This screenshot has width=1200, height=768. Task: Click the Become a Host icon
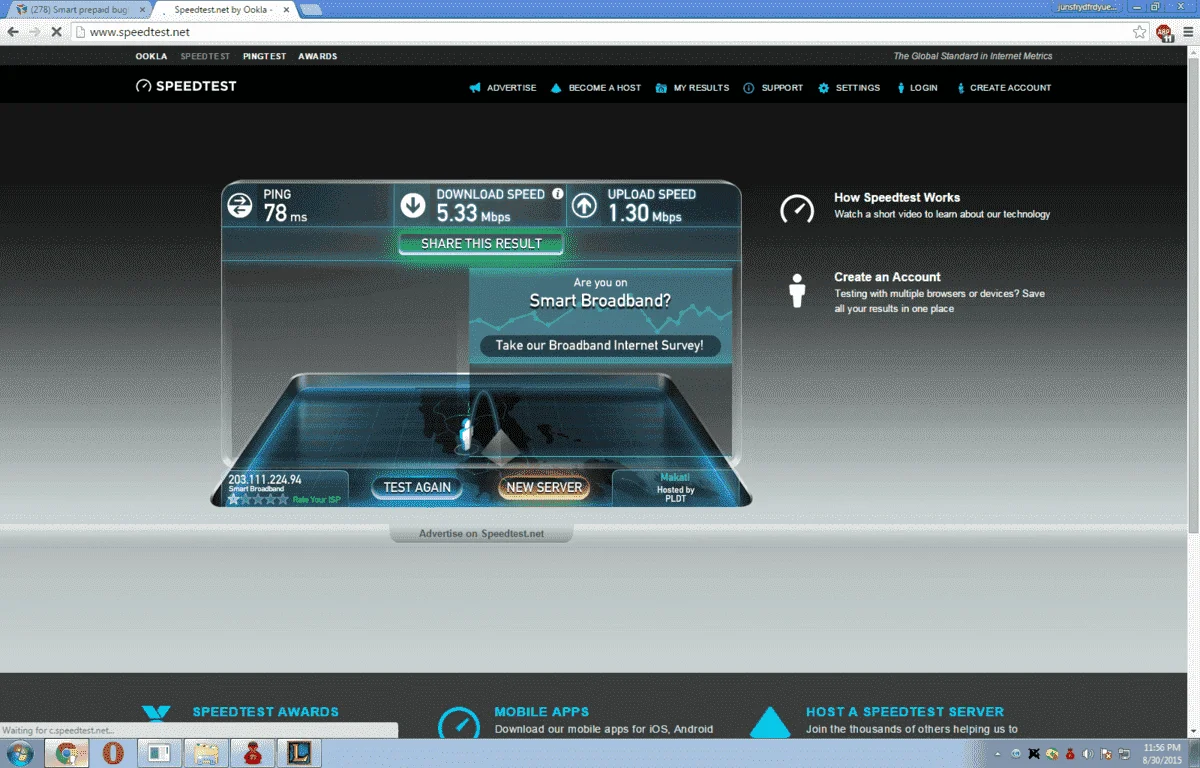click(557, 88)
